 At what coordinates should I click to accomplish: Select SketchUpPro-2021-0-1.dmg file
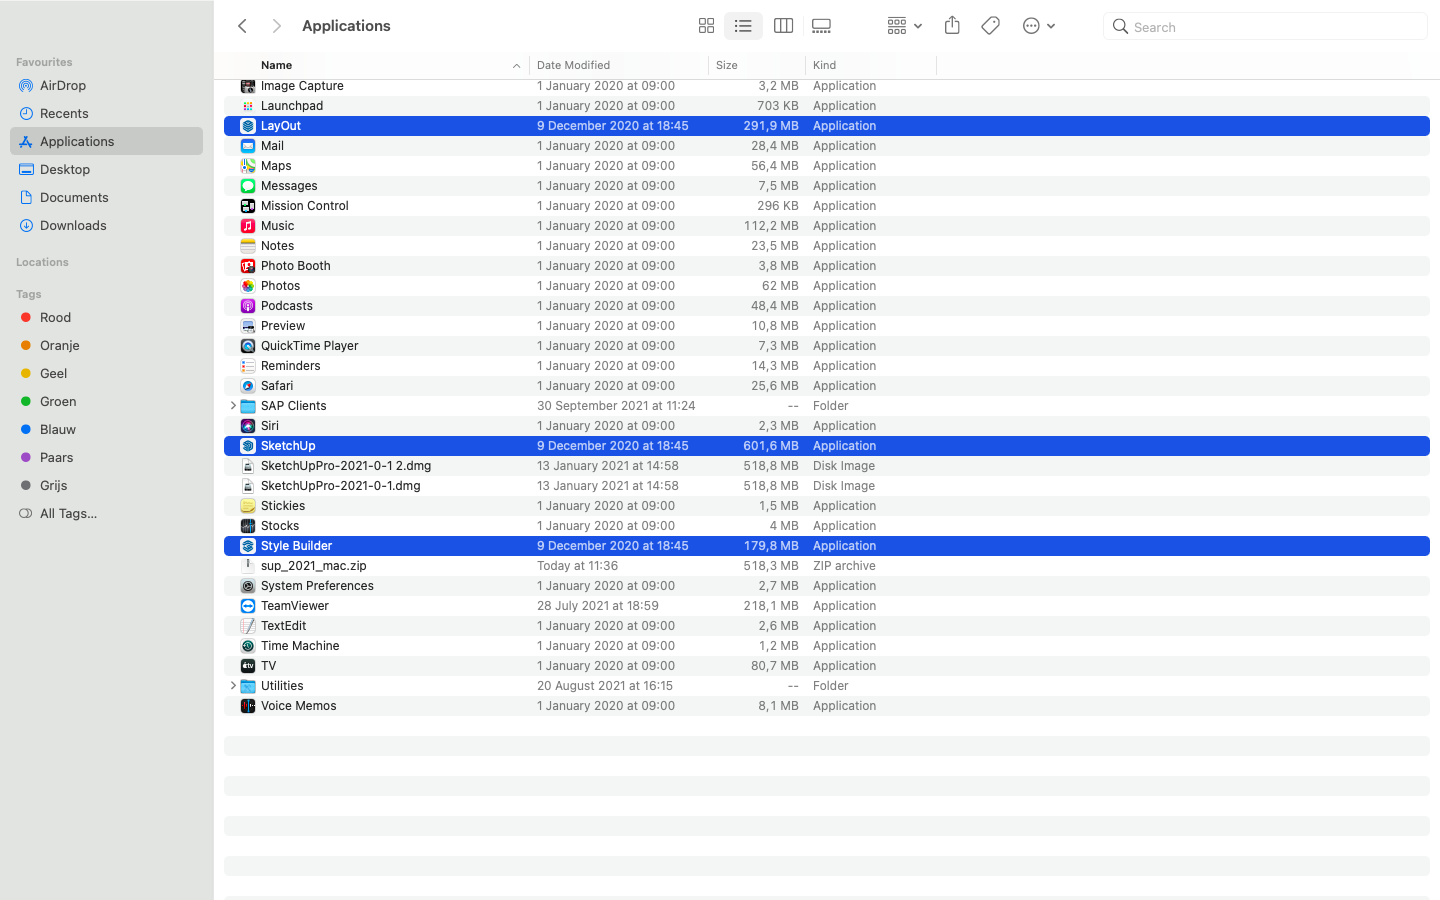coord(827,486)
